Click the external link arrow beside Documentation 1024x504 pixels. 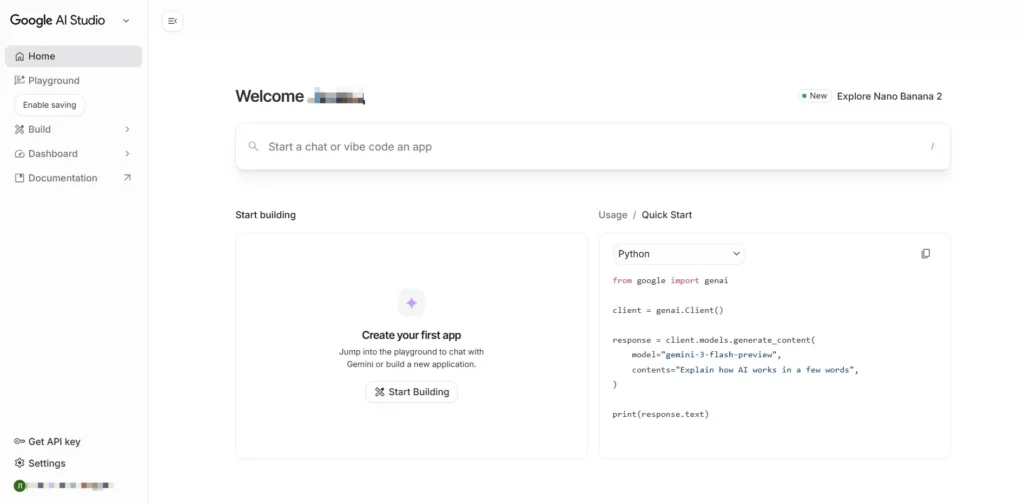pyautogui.click(x=127, y=178)
